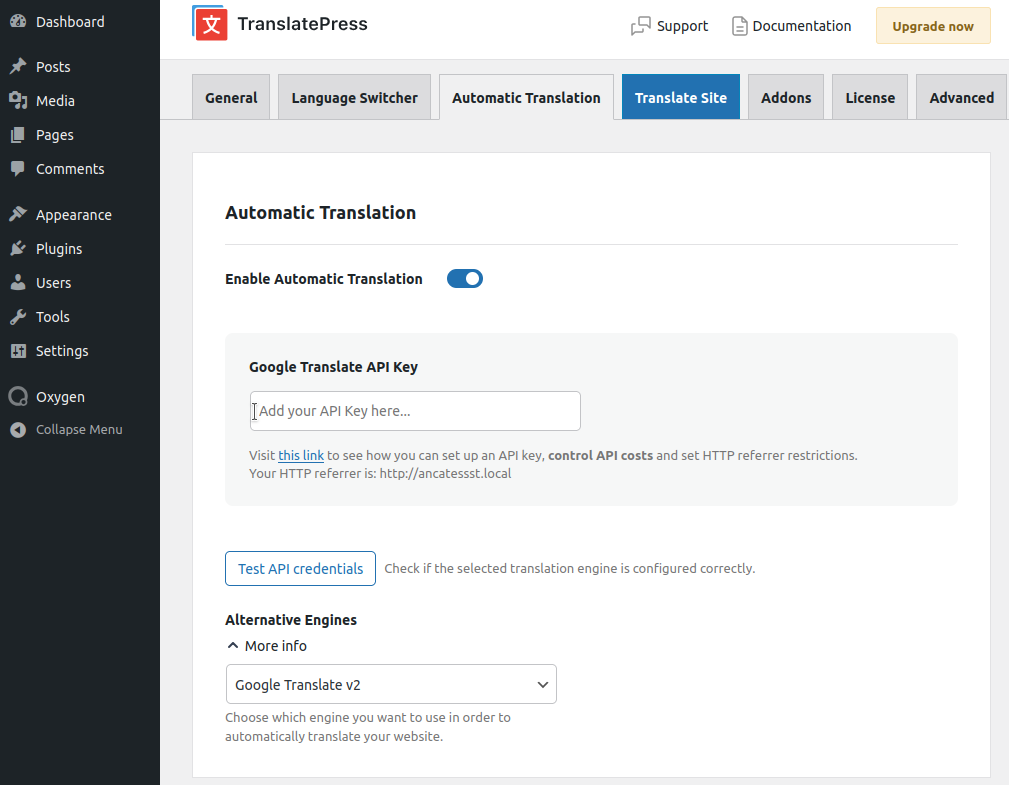Click the TranslatePress logo icon
Viewport: 1009px width, 785px height.
tap(209, 23)
